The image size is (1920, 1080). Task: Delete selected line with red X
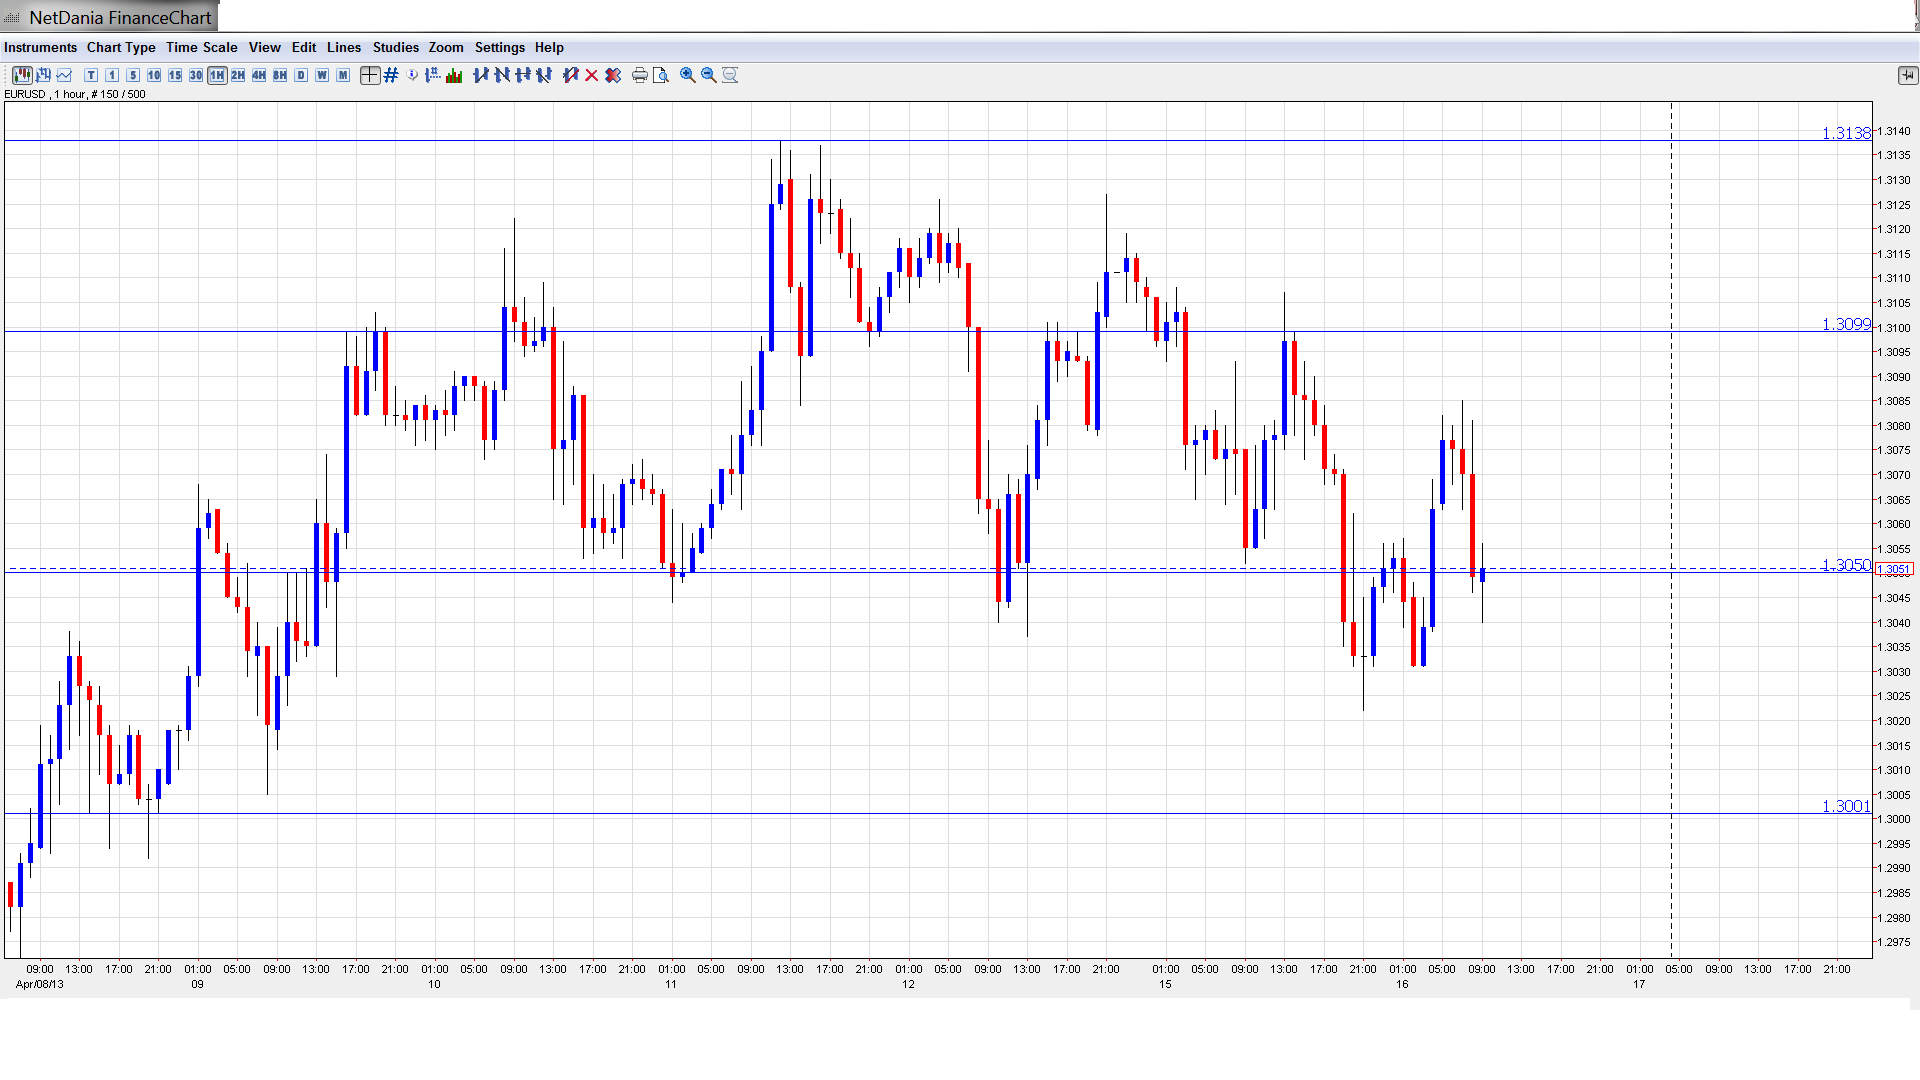click(592, 75)
